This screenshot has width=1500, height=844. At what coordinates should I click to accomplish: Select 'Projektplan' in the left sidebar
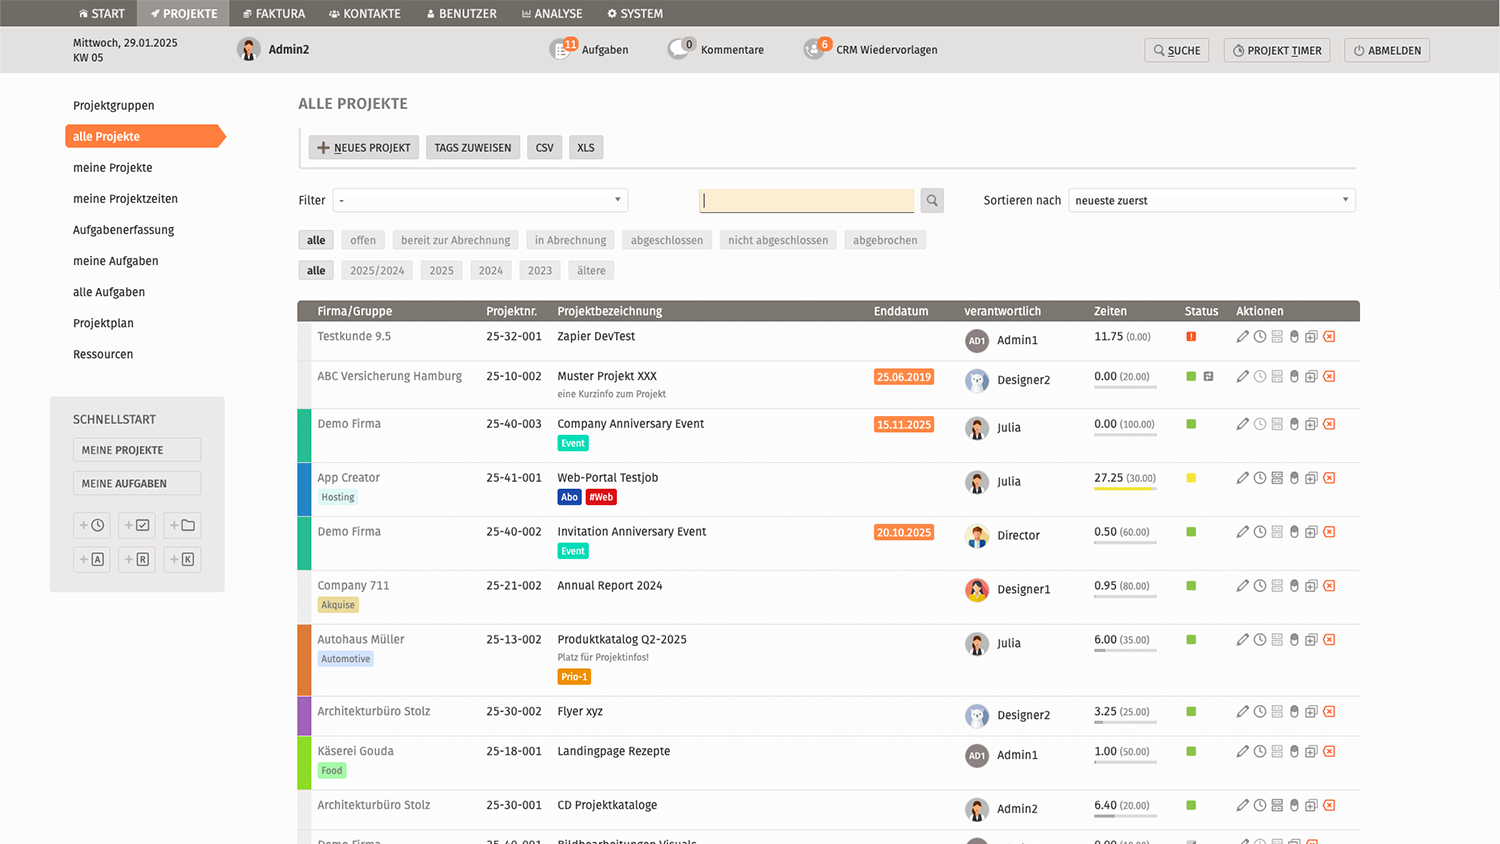[103, 323]
